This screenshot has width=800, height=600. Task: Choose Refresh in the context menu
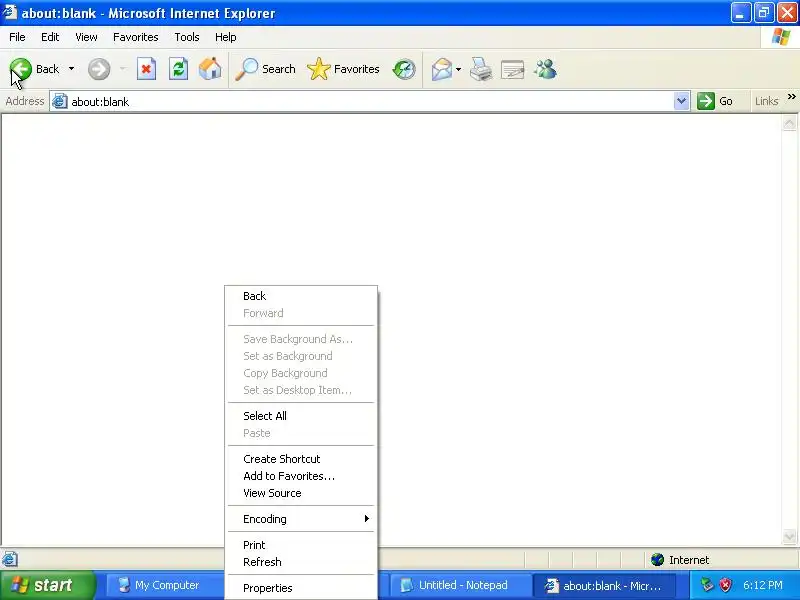[301, 562]
